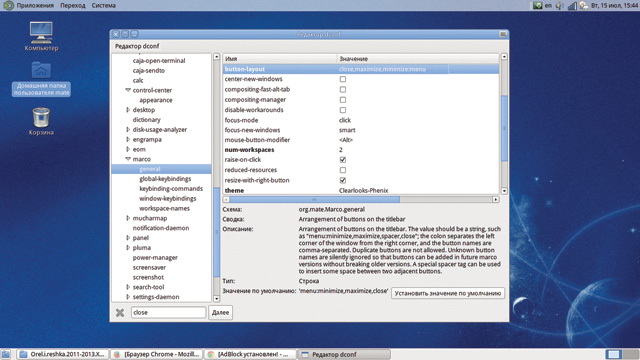This screenshot has height=360, width=640.
Task: Enable the reduced-resources checkbox
Action: click(343, 170)
